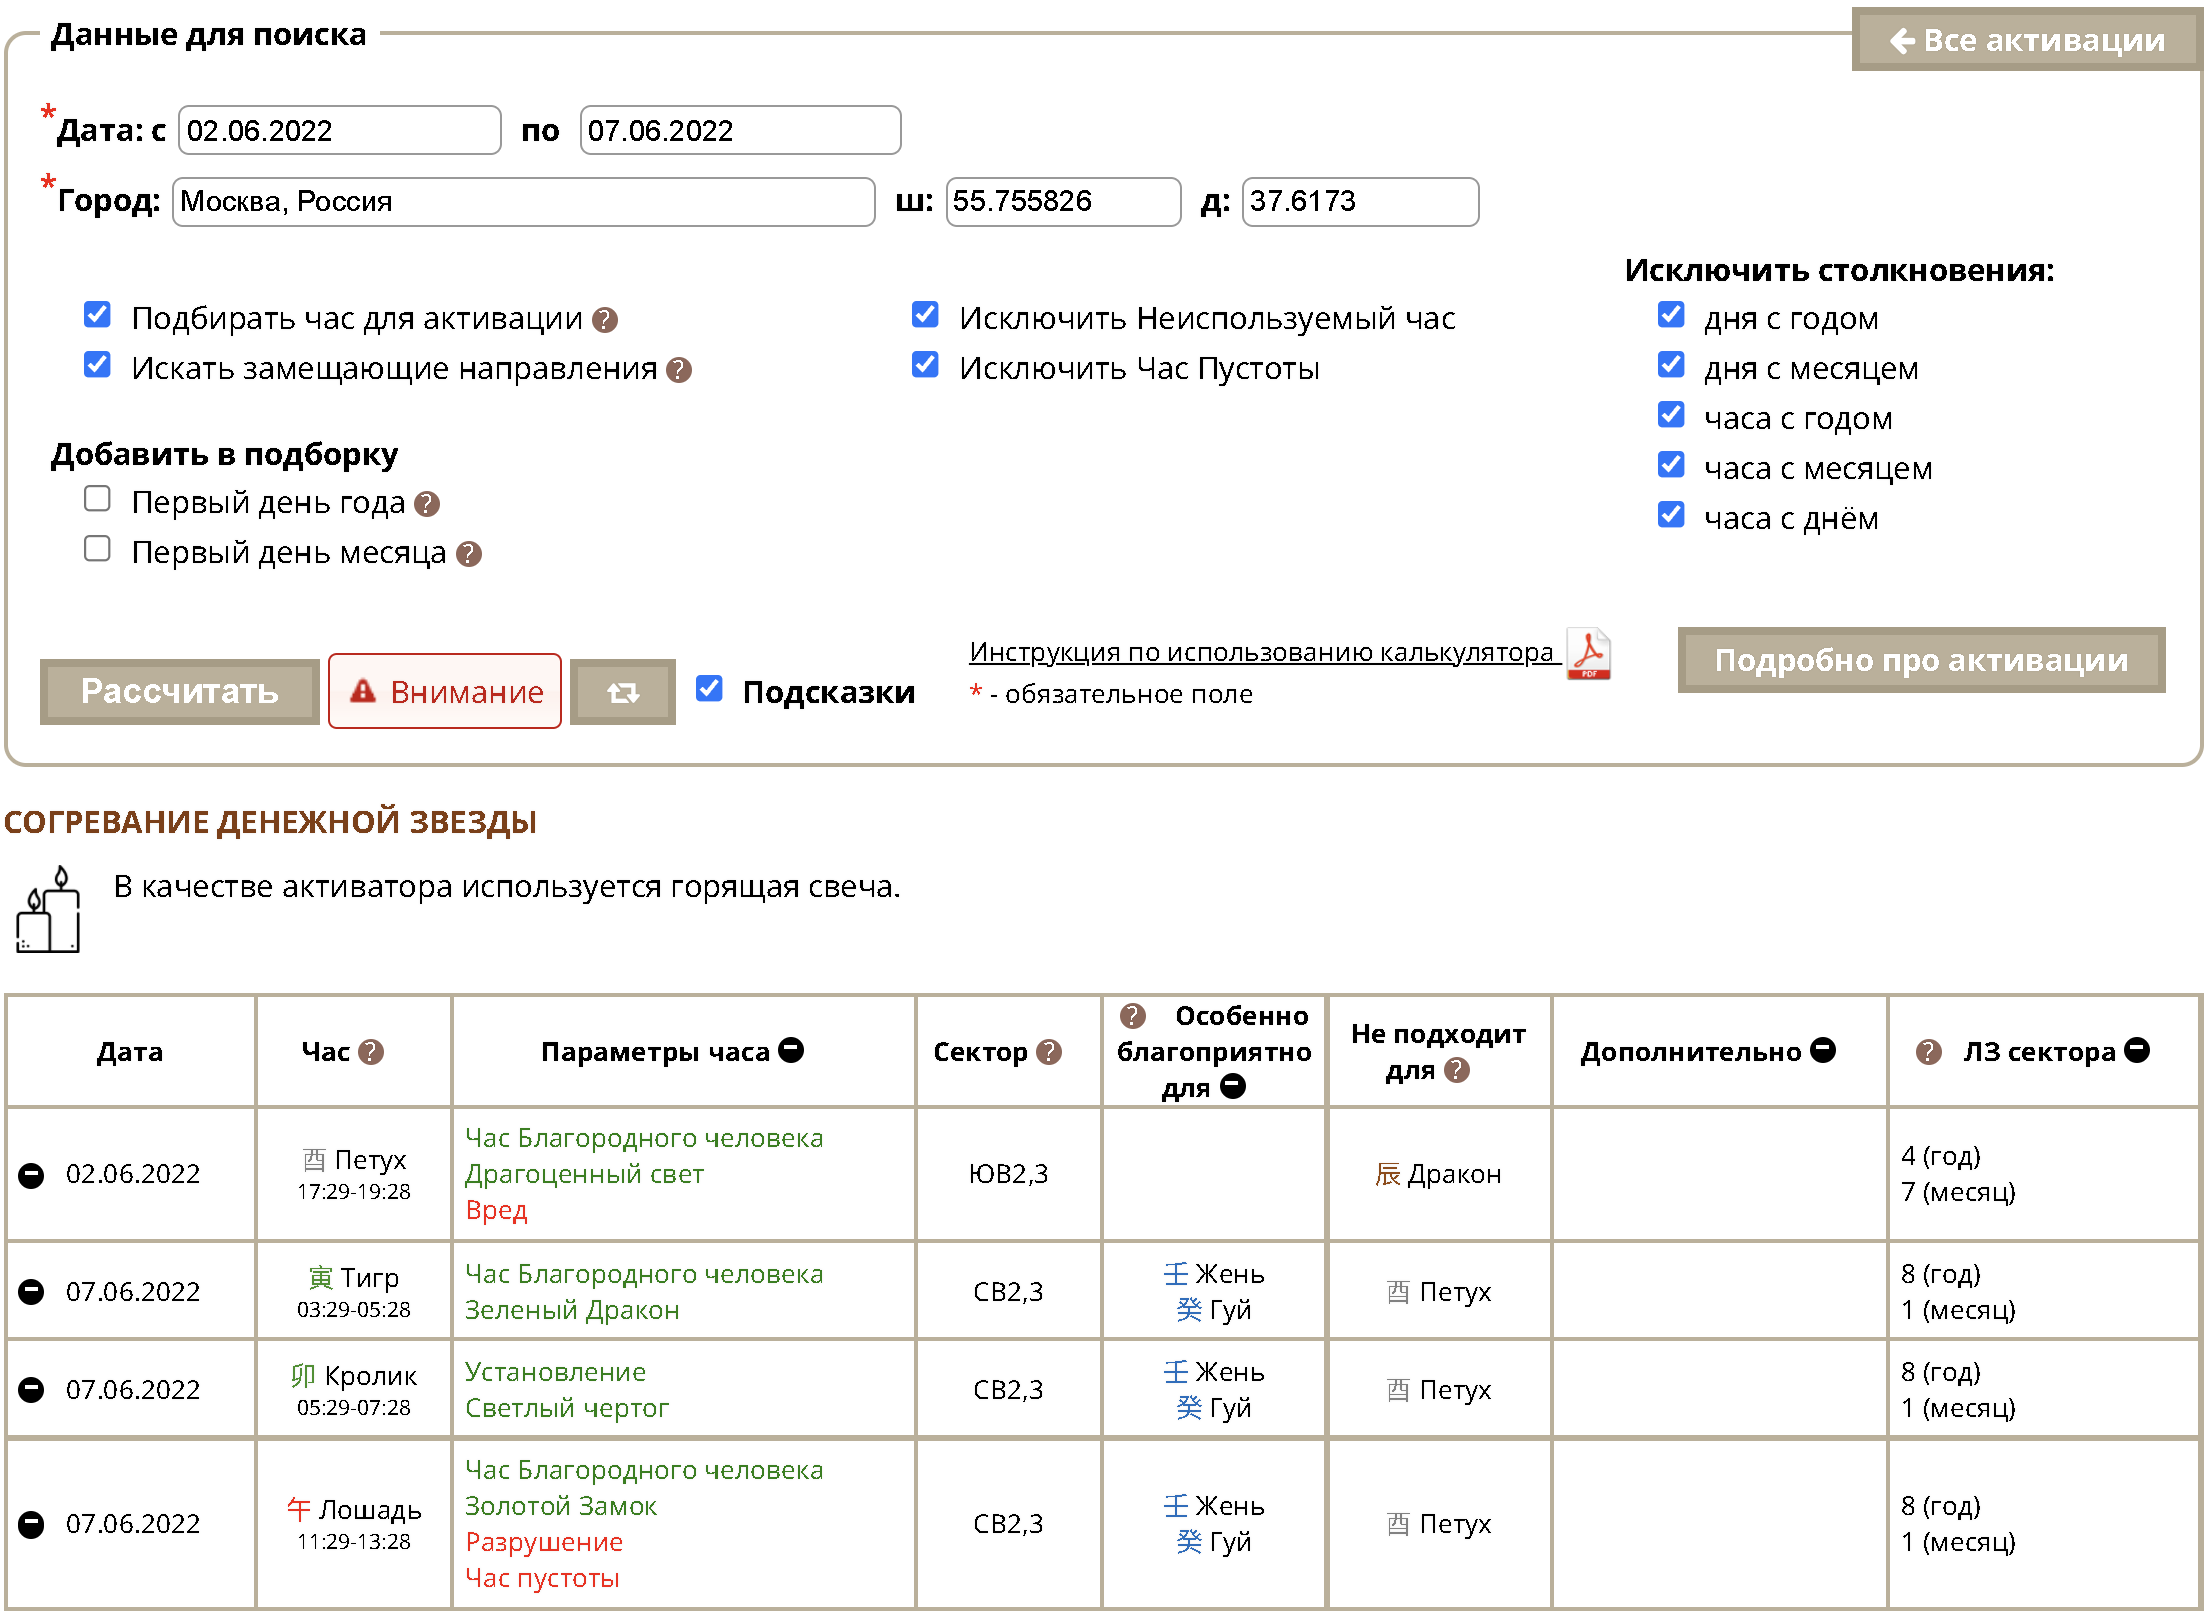2208x1616 pixels.
Task: Click 'Тигр 03:29-05:28' hour cell
Action: (354, 1292)
